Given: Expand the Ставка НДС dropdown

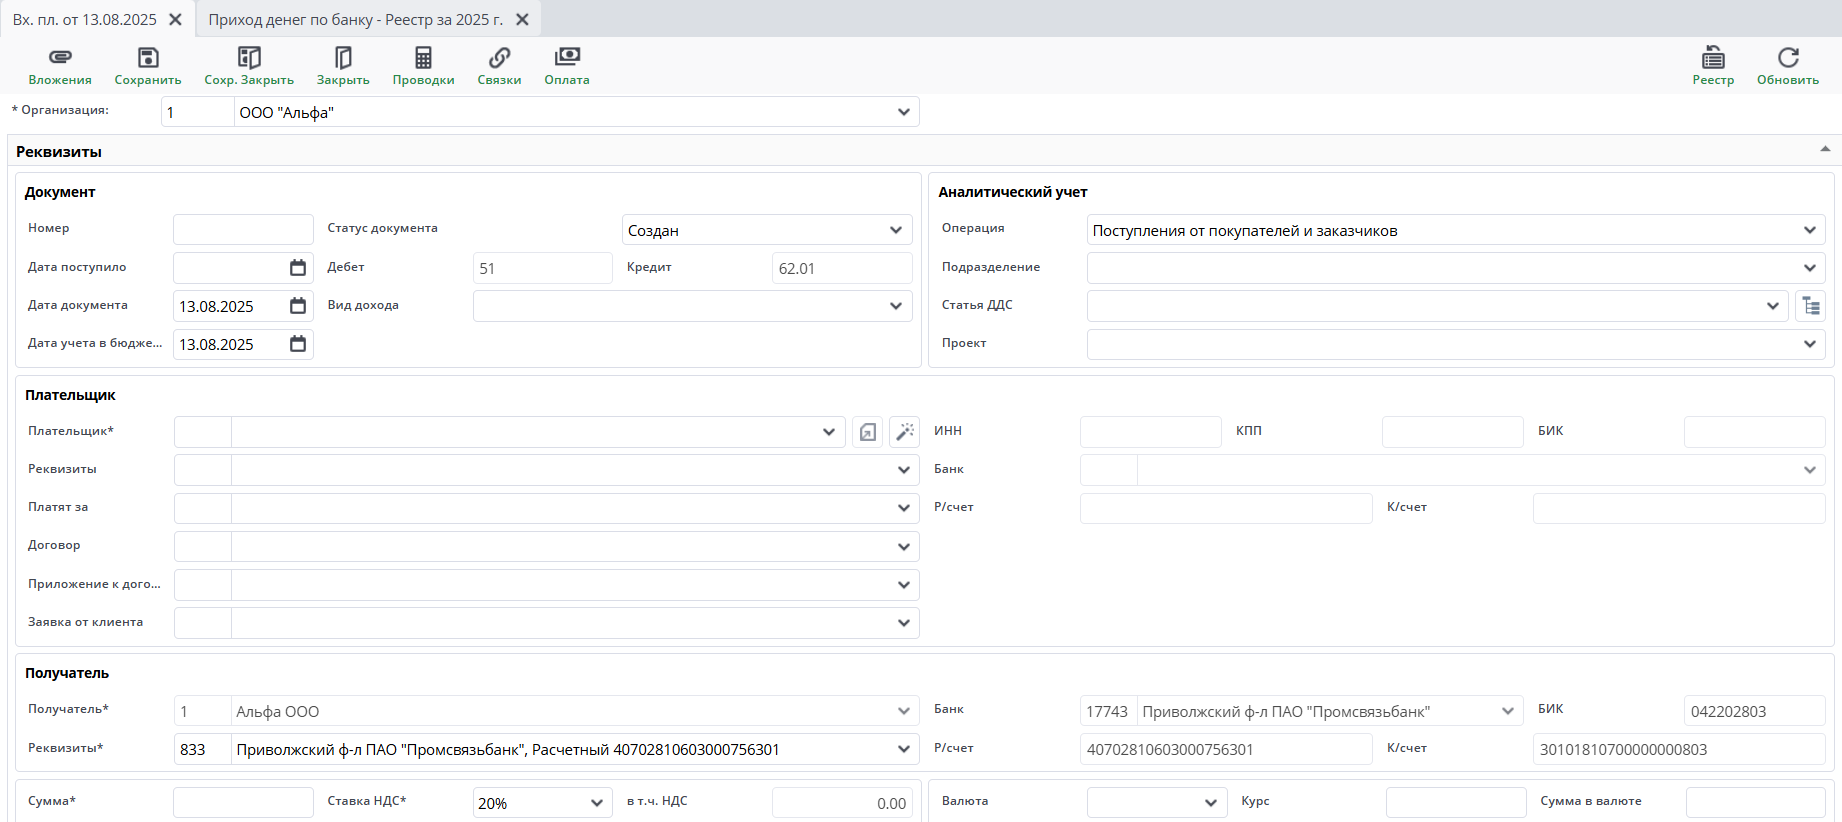Looking at the screenshot, I should (x=597, y=803).
